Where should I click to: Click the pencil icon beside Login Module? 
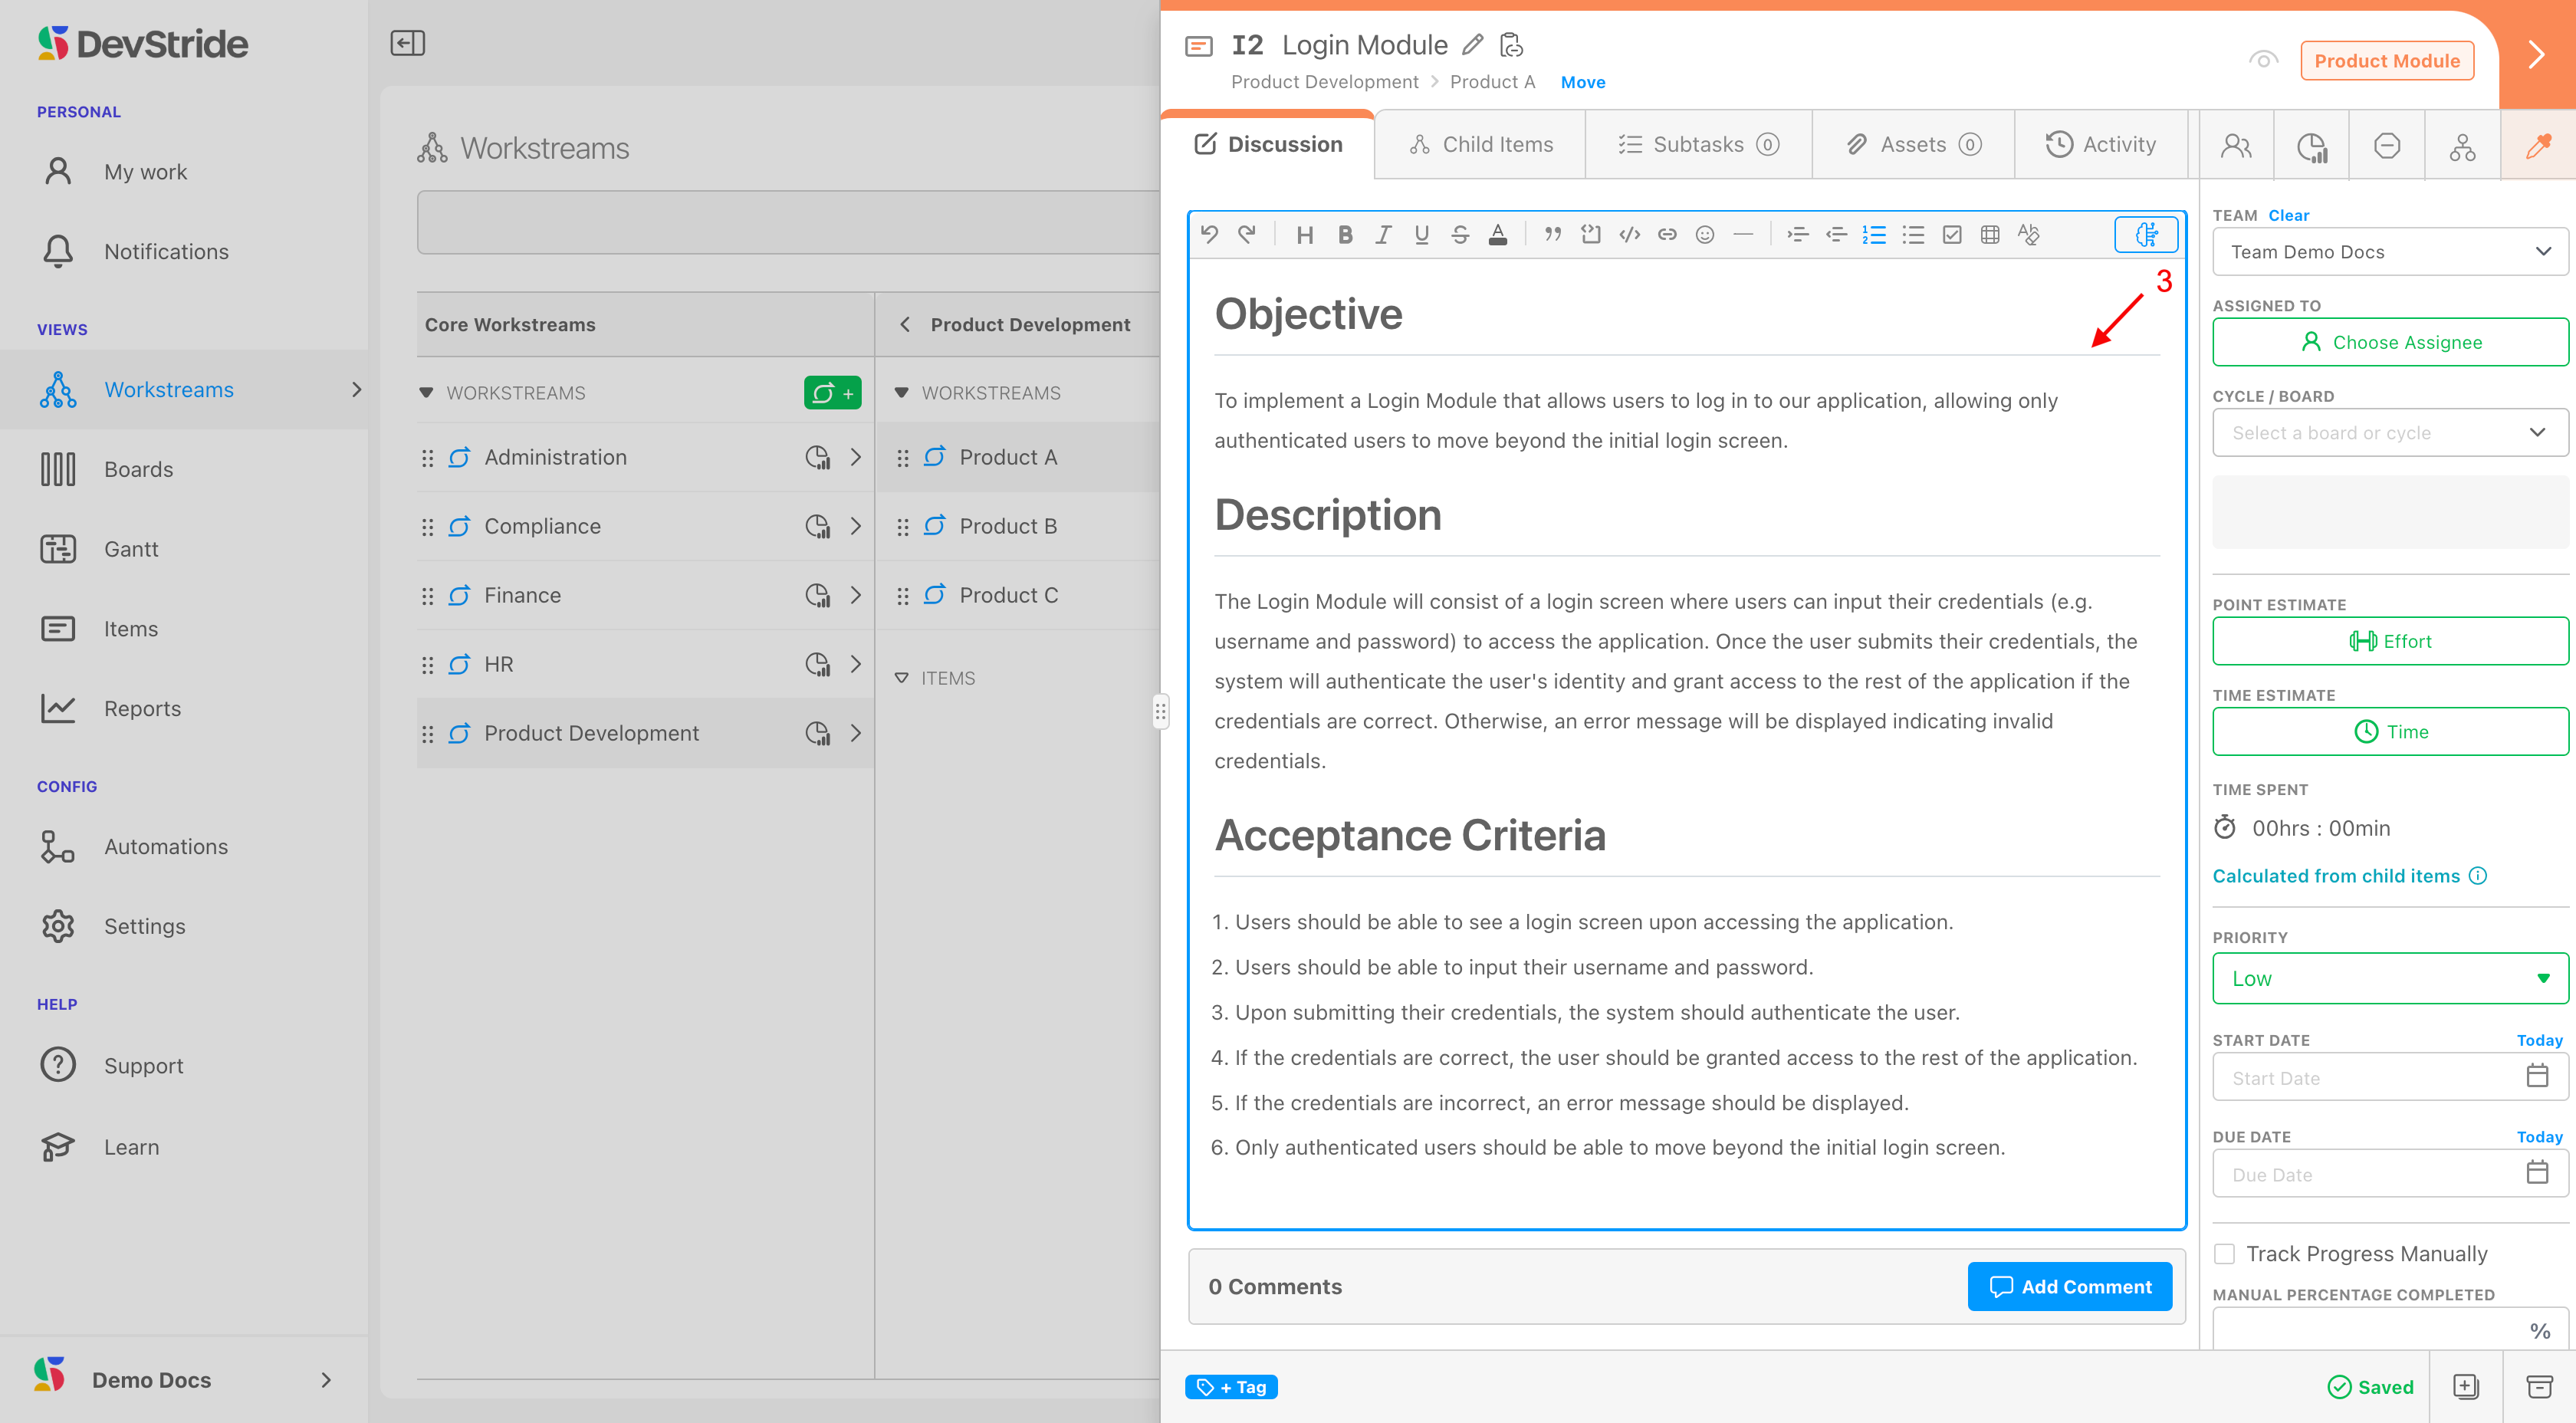1472,45
